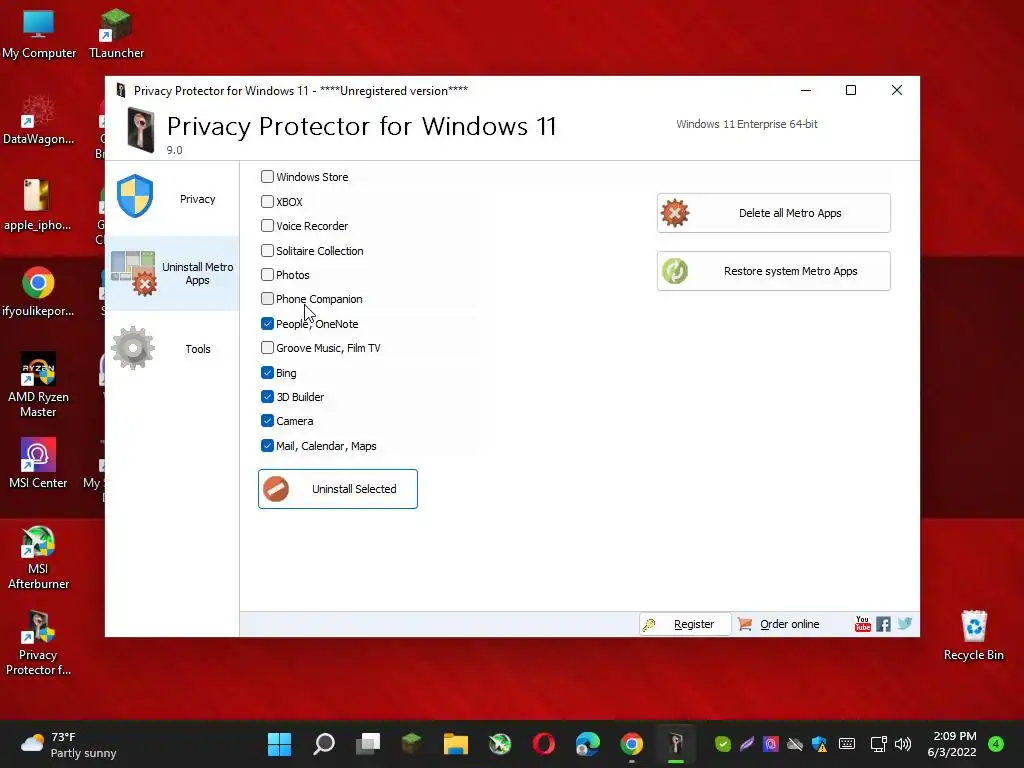Click the Privacy Protector keyhole logo in header
The height and width of the screenshot is (768, 1024).
[x=140, y=130]
